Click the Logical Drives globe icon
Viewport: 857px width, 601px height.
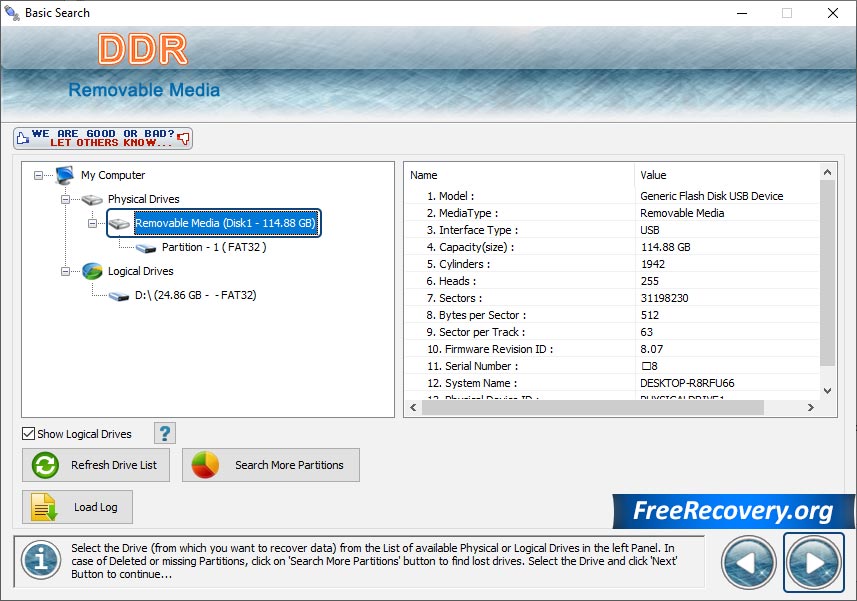point(92,271)
